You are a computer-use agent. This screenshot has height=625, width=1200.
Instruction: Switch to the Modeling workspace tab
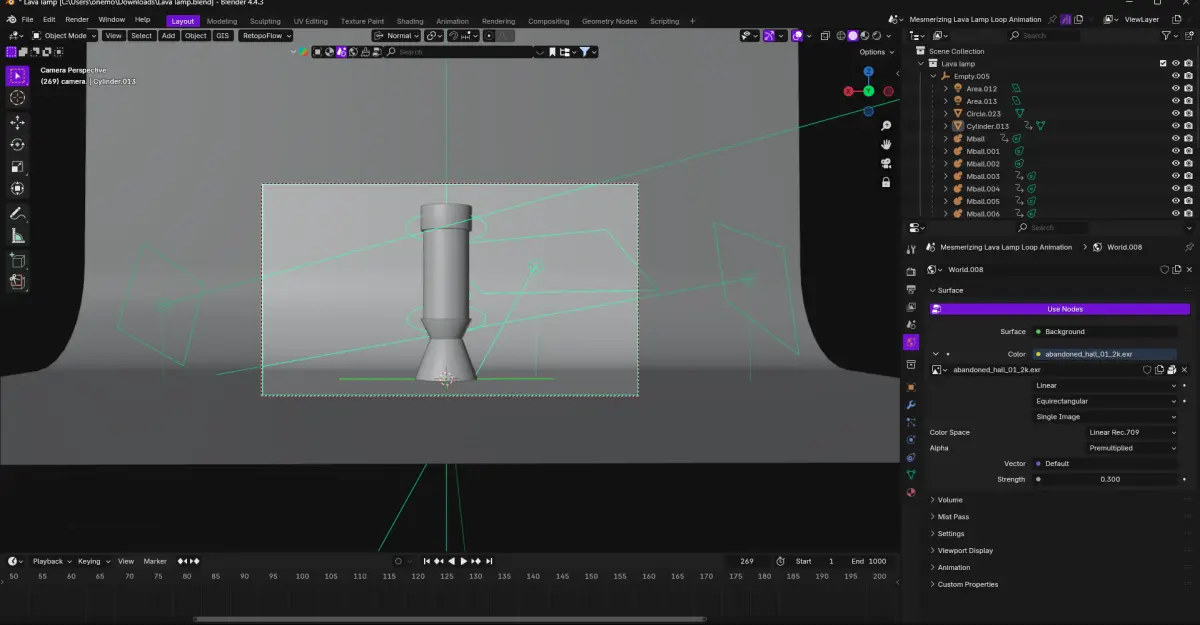[222, 21]
